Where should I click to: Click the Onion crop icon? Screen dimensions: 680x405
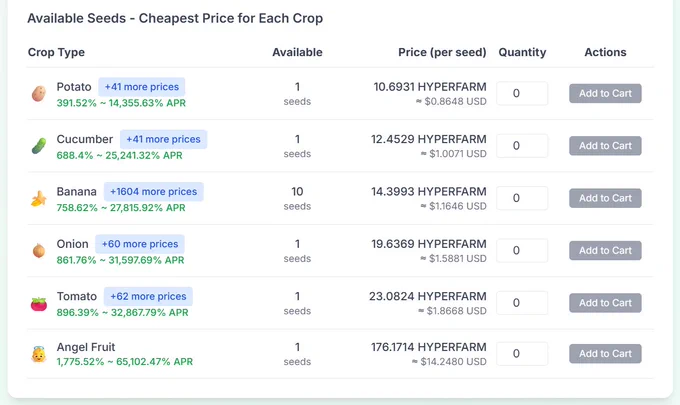click(39, 251)
